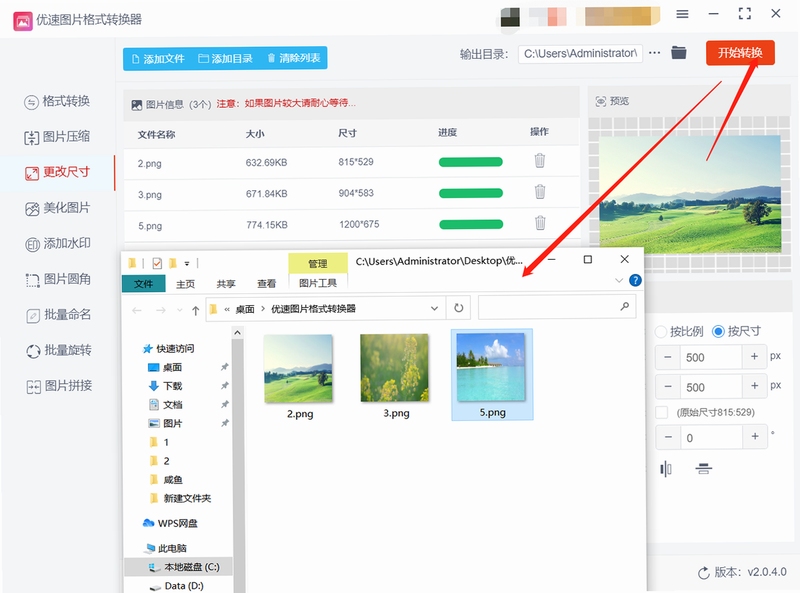The image size is (800, 593).
Task: Open the 主页 tab in Explorer
Action: coord(185,284)
